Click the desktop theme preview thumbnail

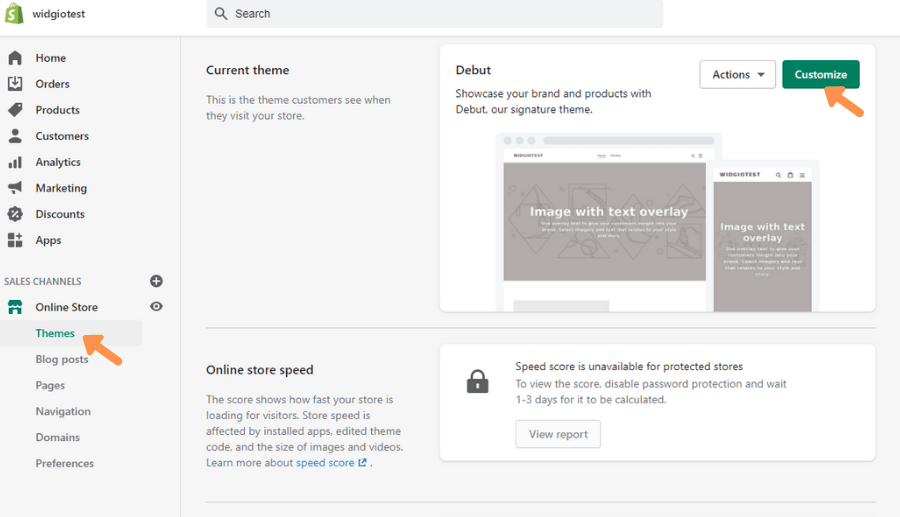click(604, 223)
